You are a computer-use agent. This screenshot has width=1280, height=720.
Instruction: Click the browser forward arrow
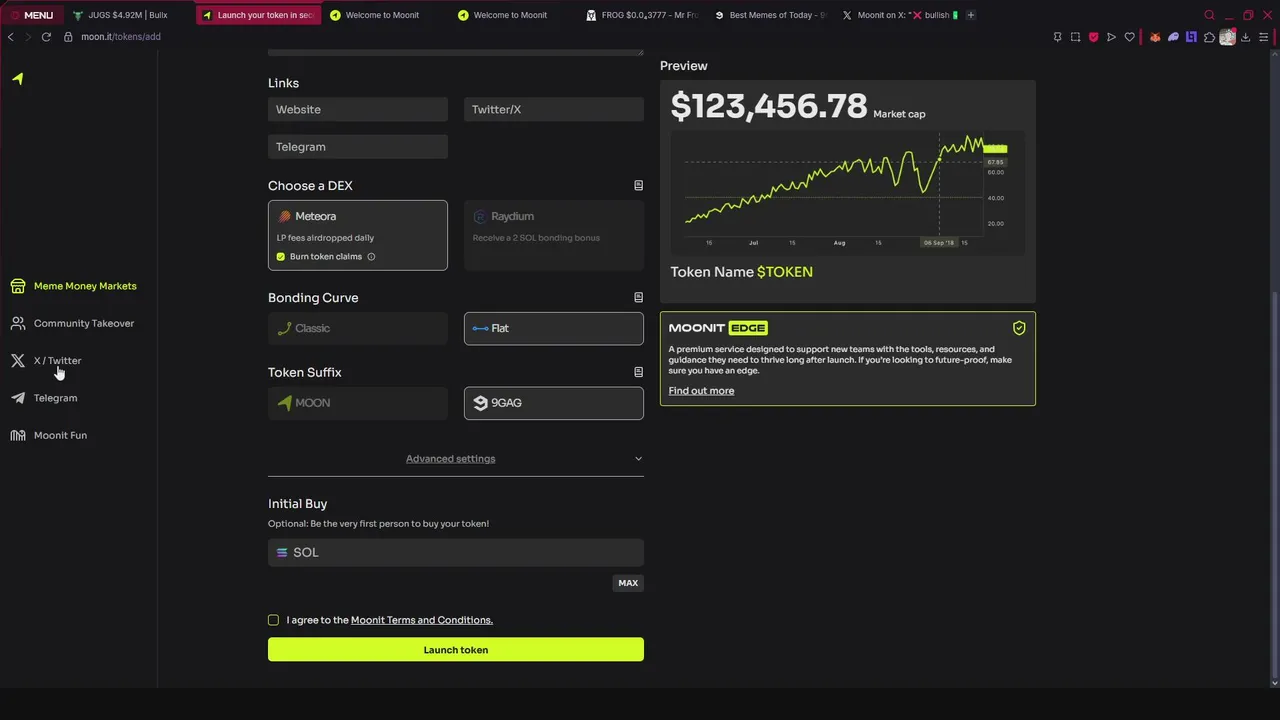[28, 37]
